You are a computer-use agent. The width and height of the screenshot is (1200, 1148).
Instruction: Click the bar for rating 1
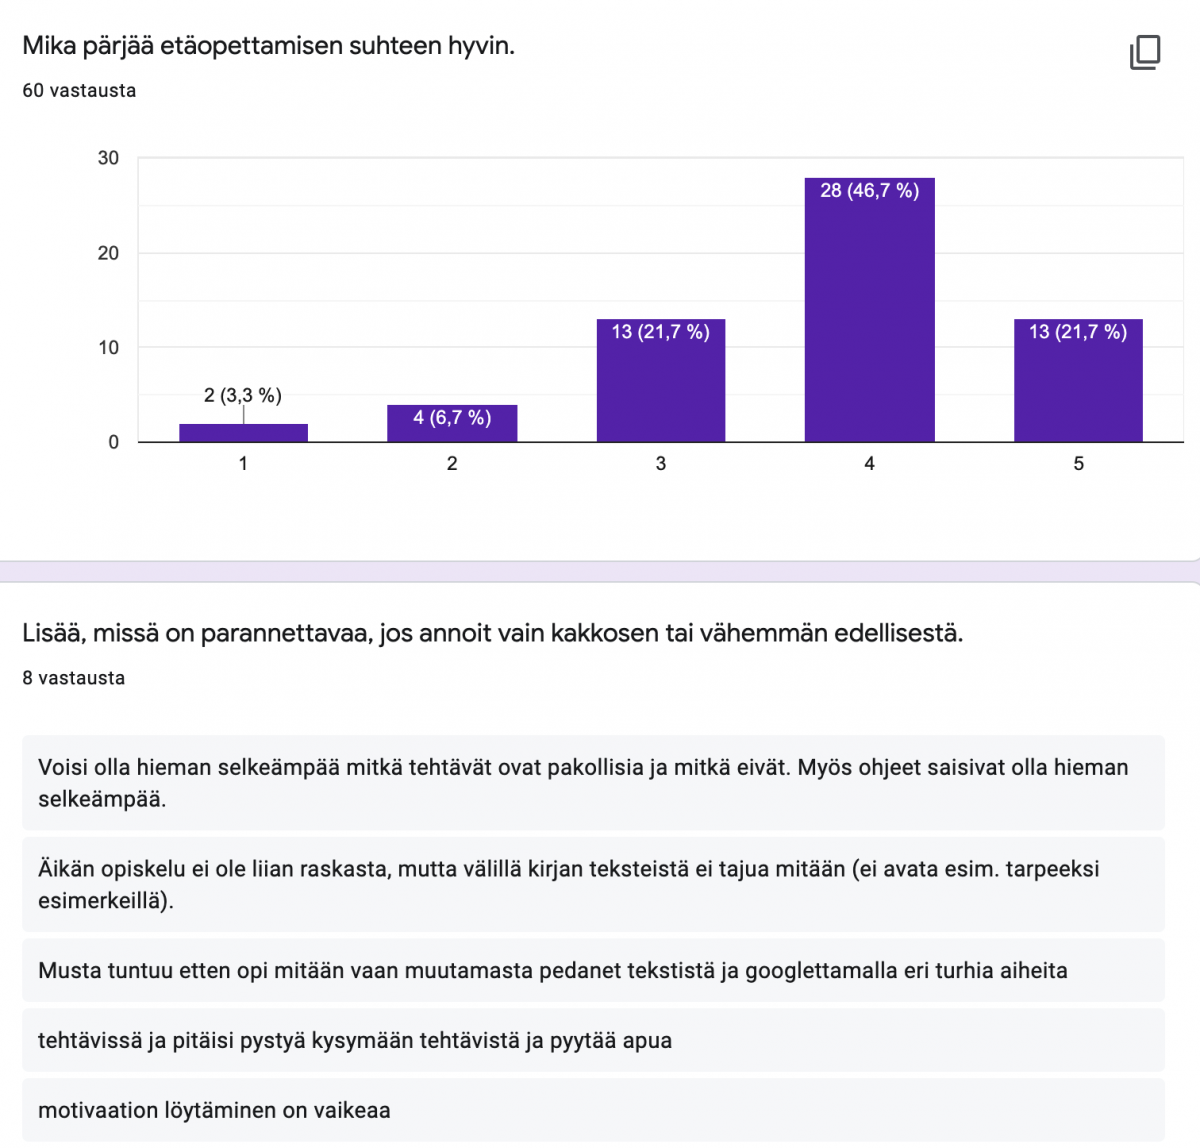[x=243, y=433]
